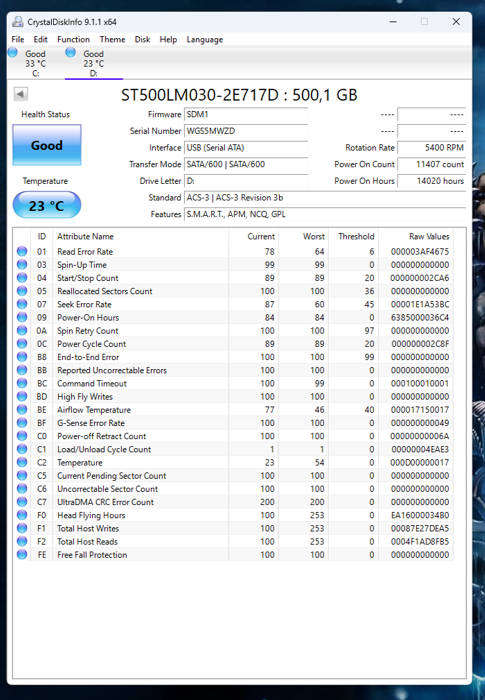The image size is (485, 700).
Task: Click status icon for G-Sense Error Rate
Action: point(21,423)
